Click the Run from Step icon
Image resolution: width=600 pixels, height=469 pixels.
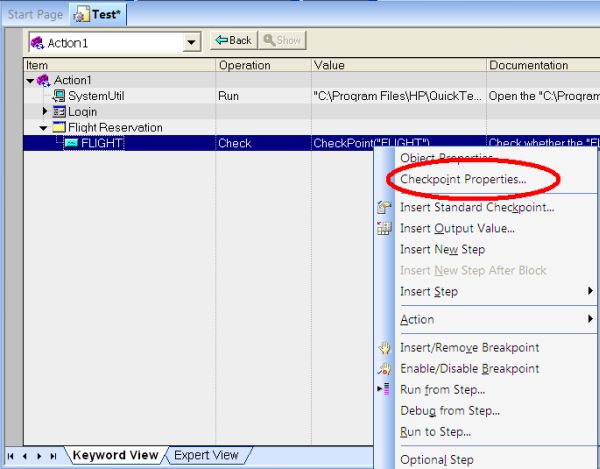pyautogui.click(x=383, y=389)
